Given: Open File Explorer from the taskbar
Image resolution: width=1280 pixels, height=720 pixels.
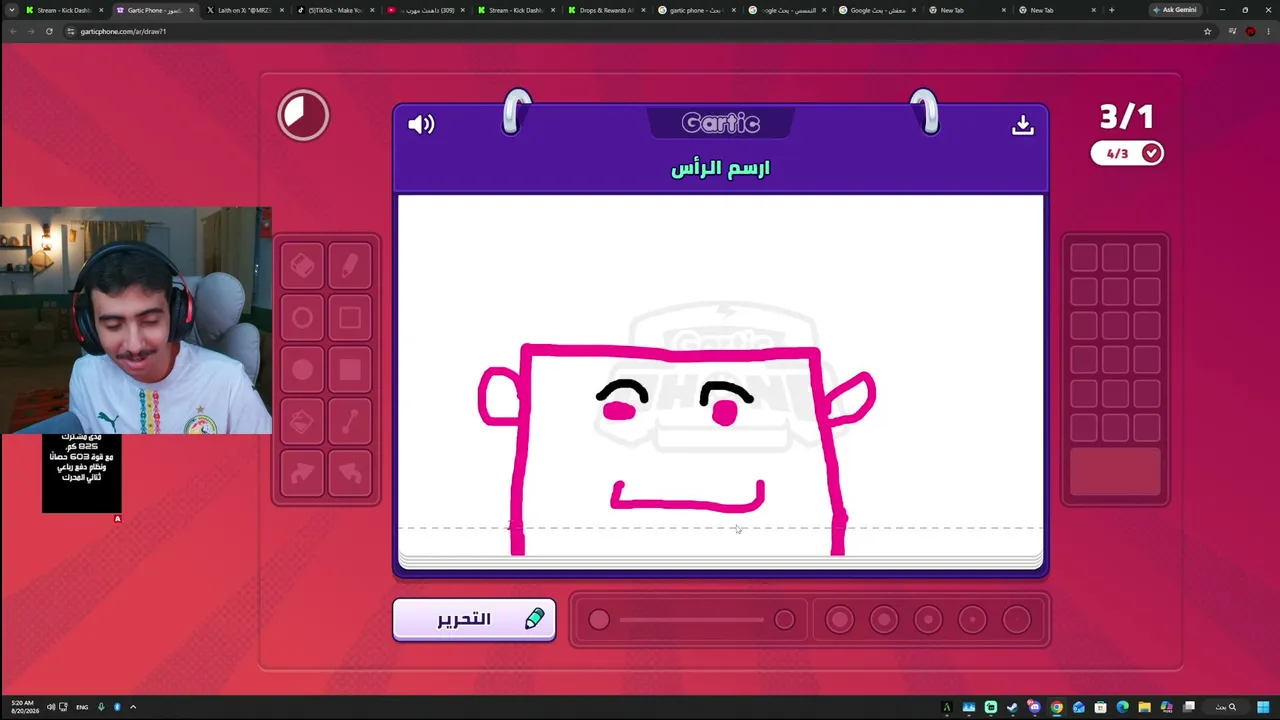Looking at the screenshot, I should [x=1144, y=707].
